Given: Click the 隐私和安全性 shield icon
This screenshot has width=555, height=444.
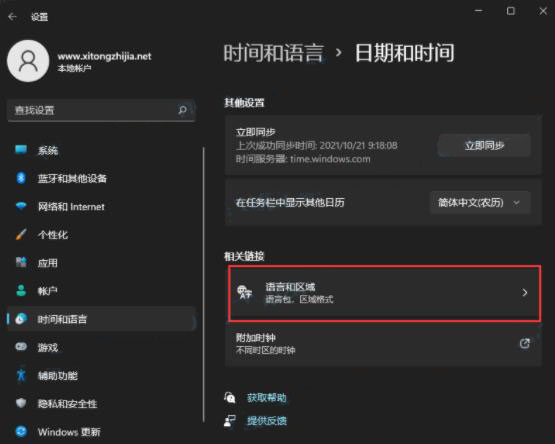Looking at the screenshot, I should [x=21, y=403].
